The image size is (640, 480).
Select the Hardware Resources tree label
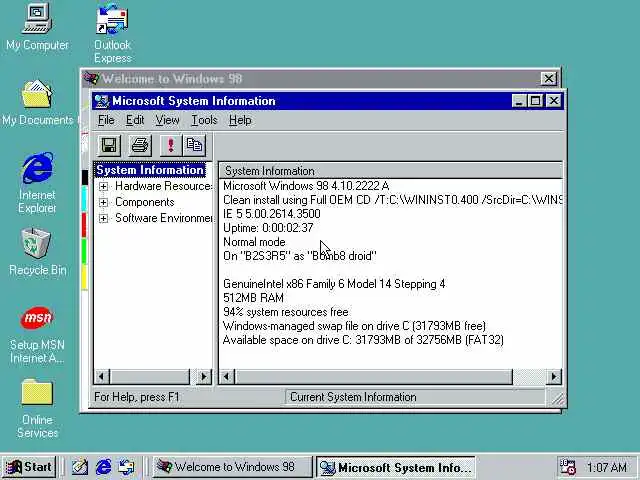tap(163, 186)
